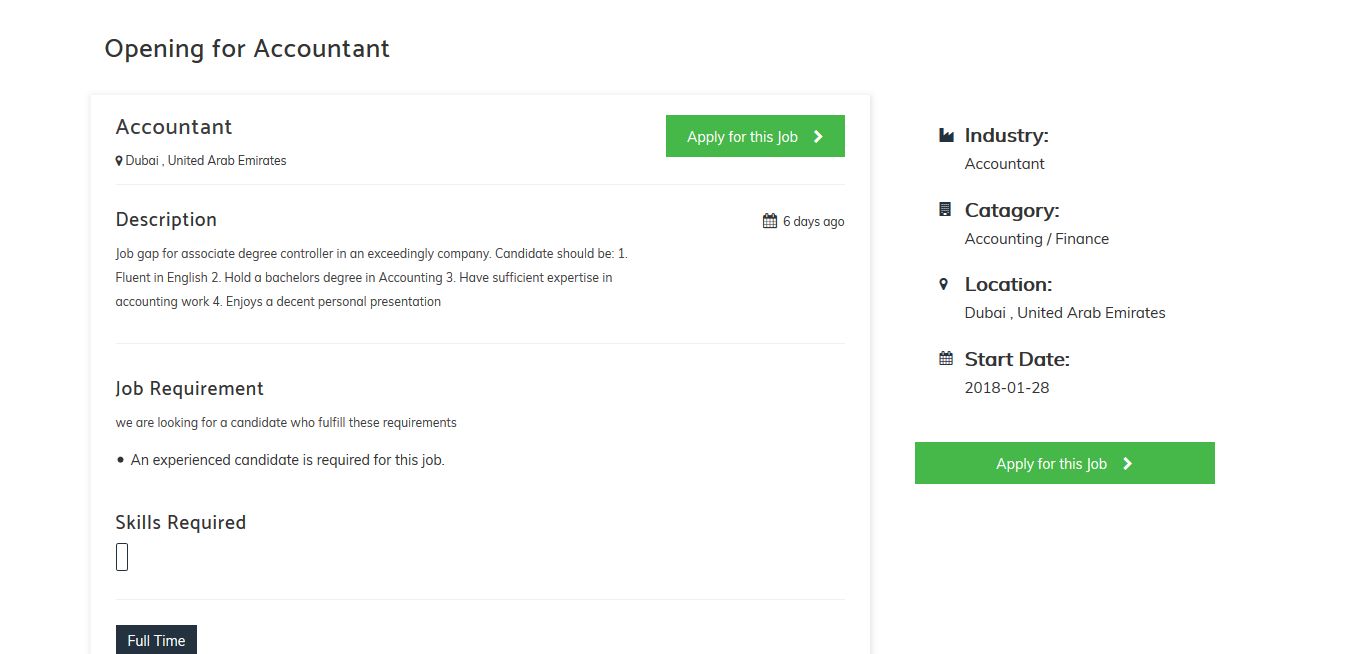
Task: Click the chevron on the top Apply button
Action: (x=818, y=137)
